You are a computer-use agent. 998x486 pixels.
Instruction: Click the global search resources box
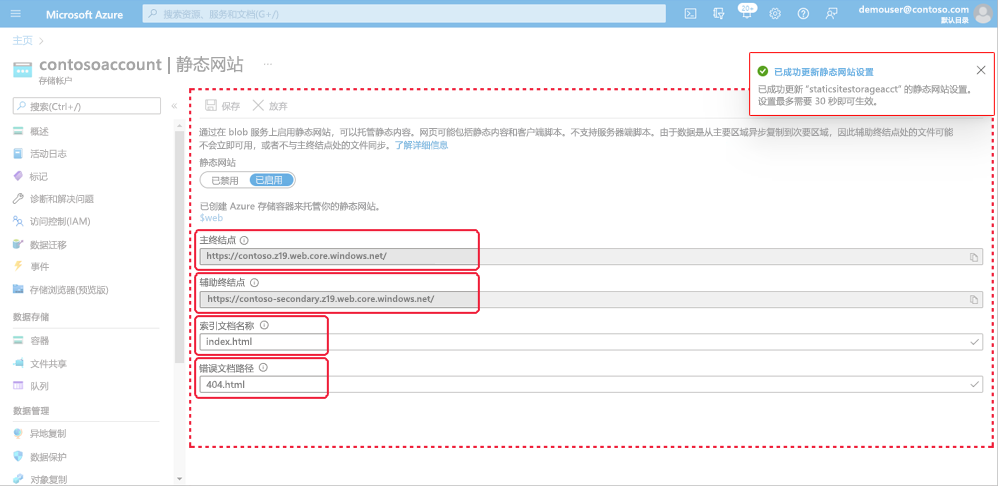click(x=404, y=13)
